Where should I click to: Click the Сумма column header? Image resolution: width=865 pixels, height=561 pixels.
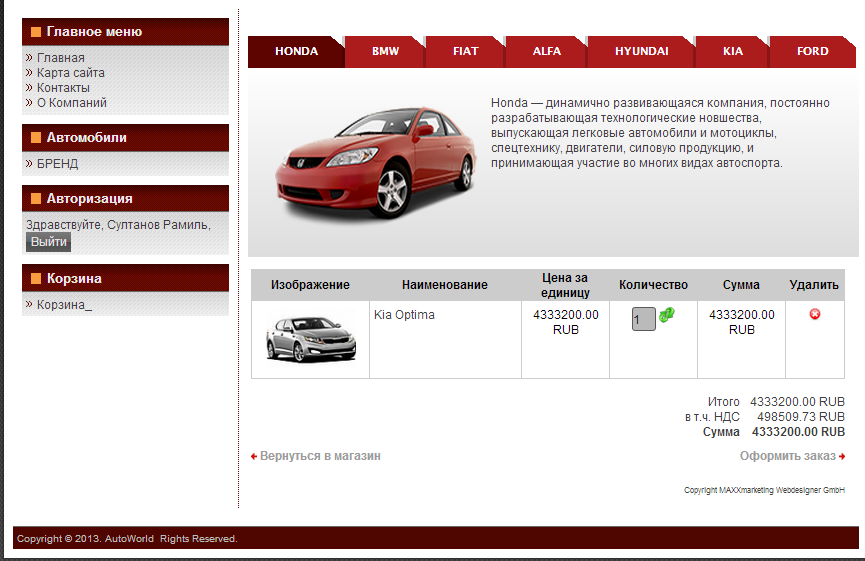[741, 285]
